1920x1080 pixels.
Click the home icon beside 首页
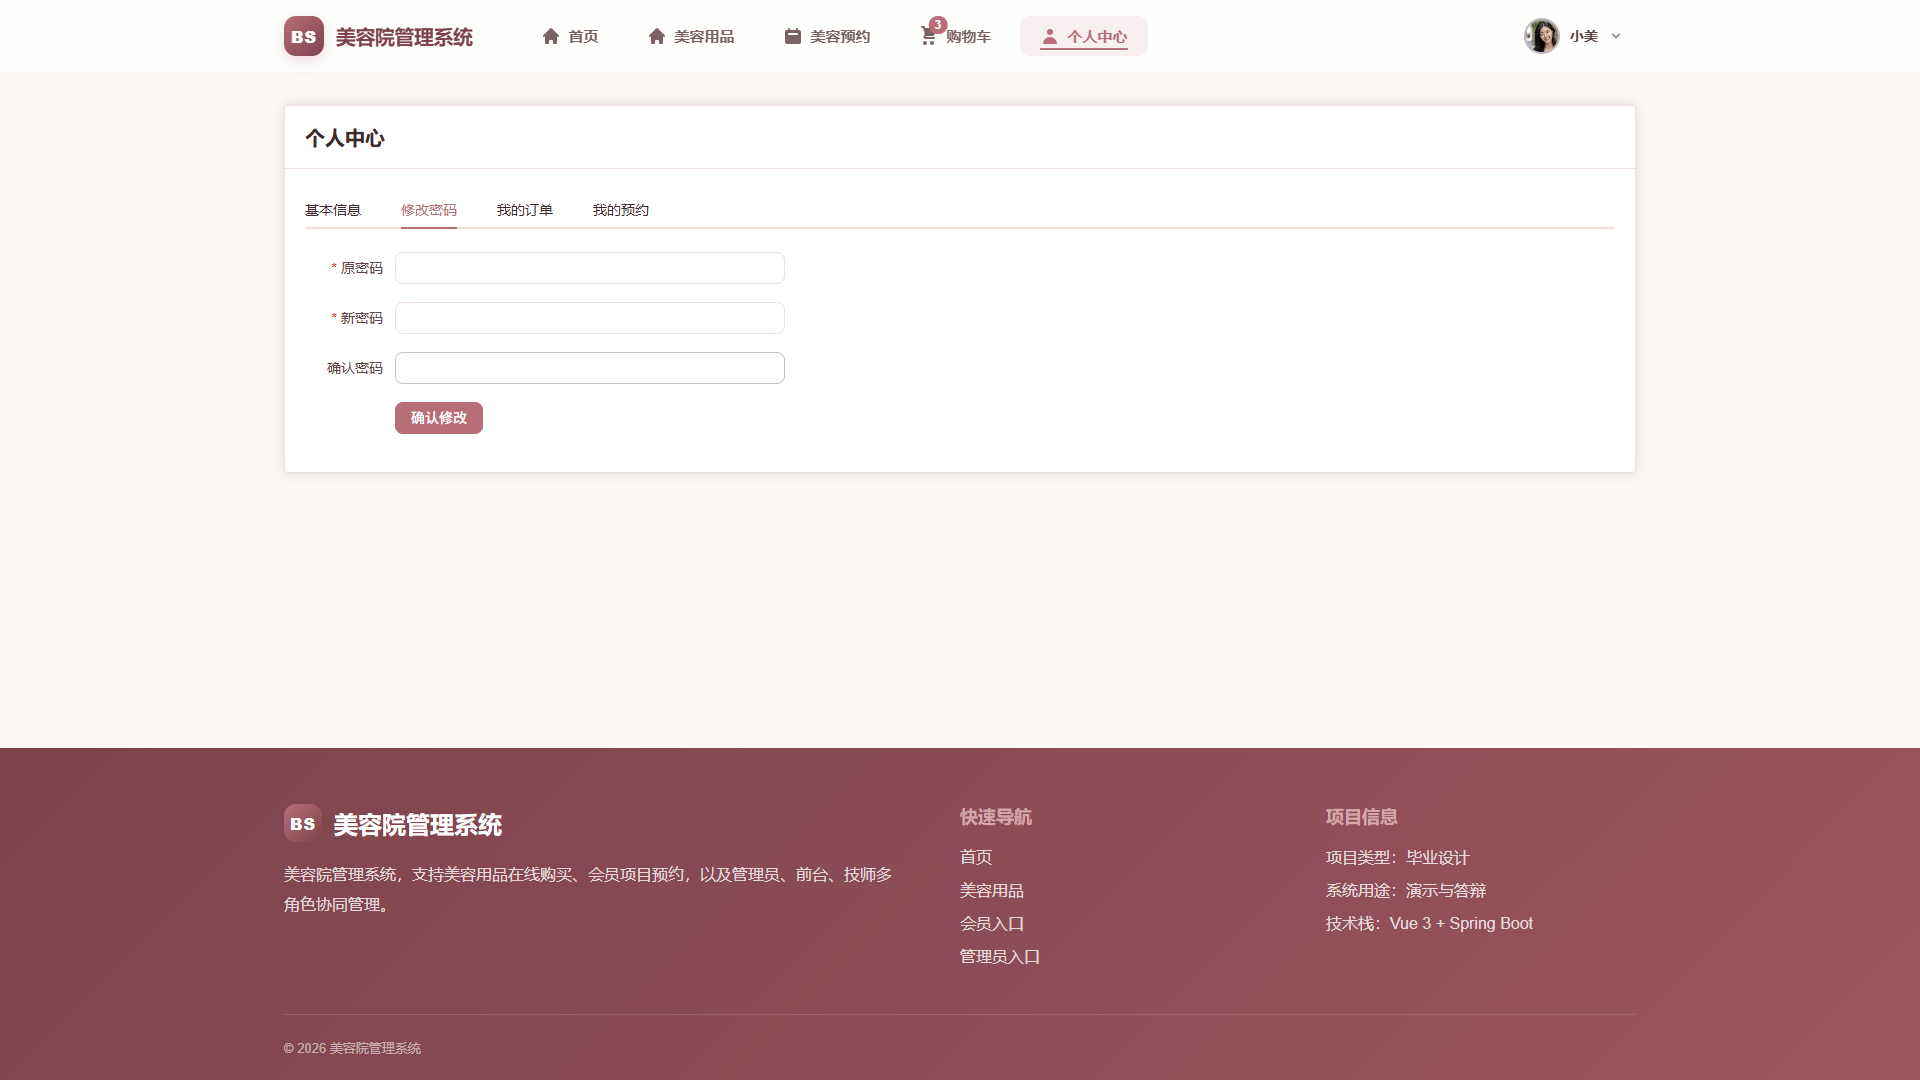point(551,36)
